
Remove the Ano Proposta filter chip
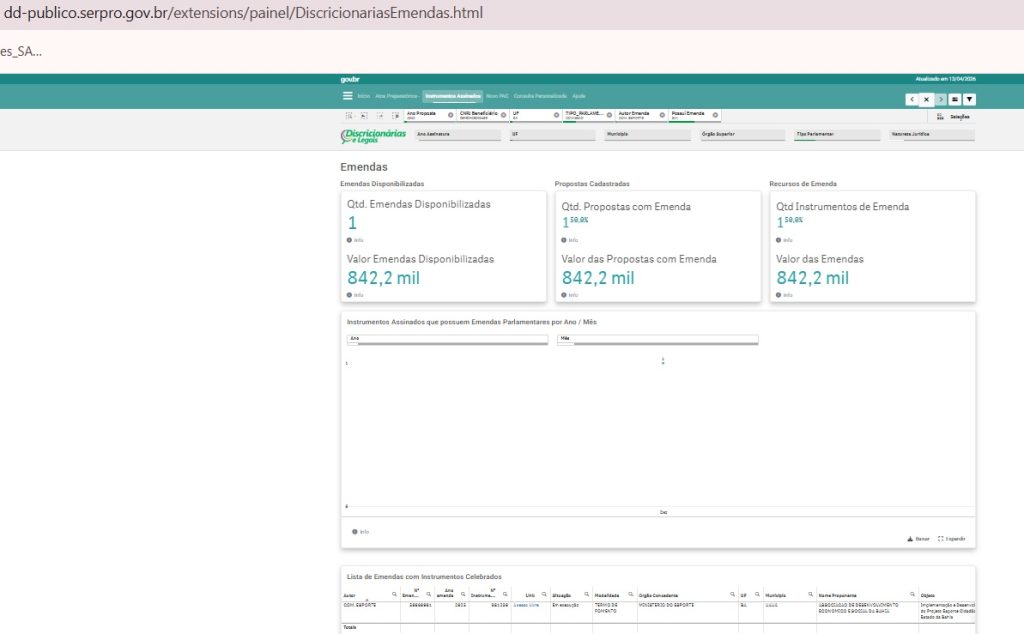coord(450,115)
